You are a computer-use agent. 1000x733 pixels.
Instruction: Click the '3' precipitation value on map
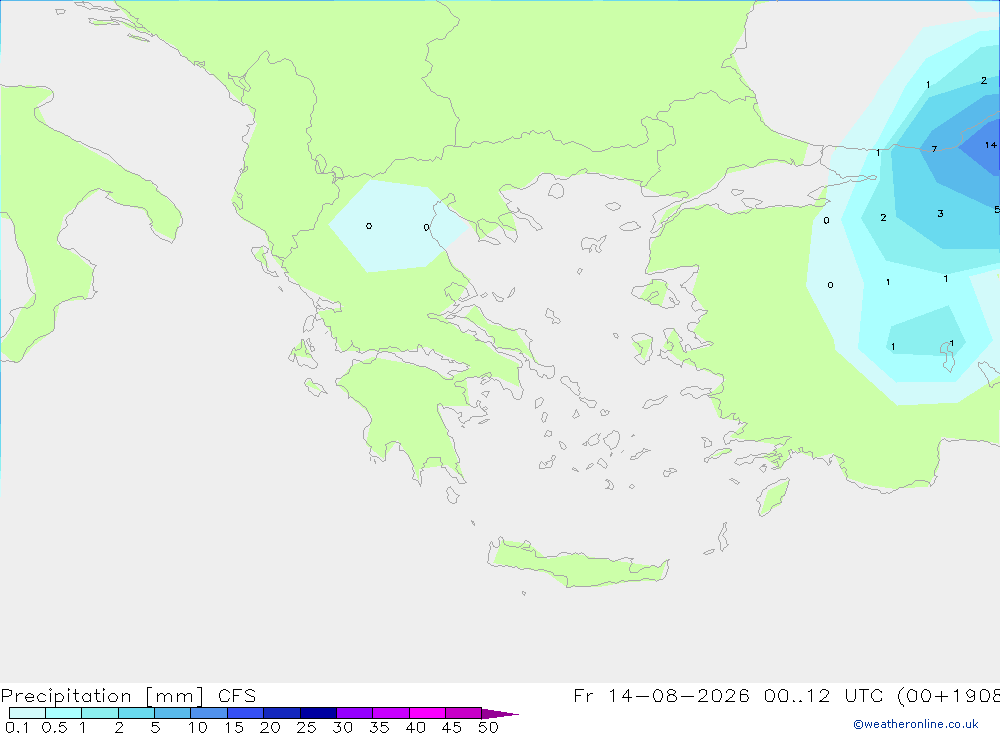(940, 214)
